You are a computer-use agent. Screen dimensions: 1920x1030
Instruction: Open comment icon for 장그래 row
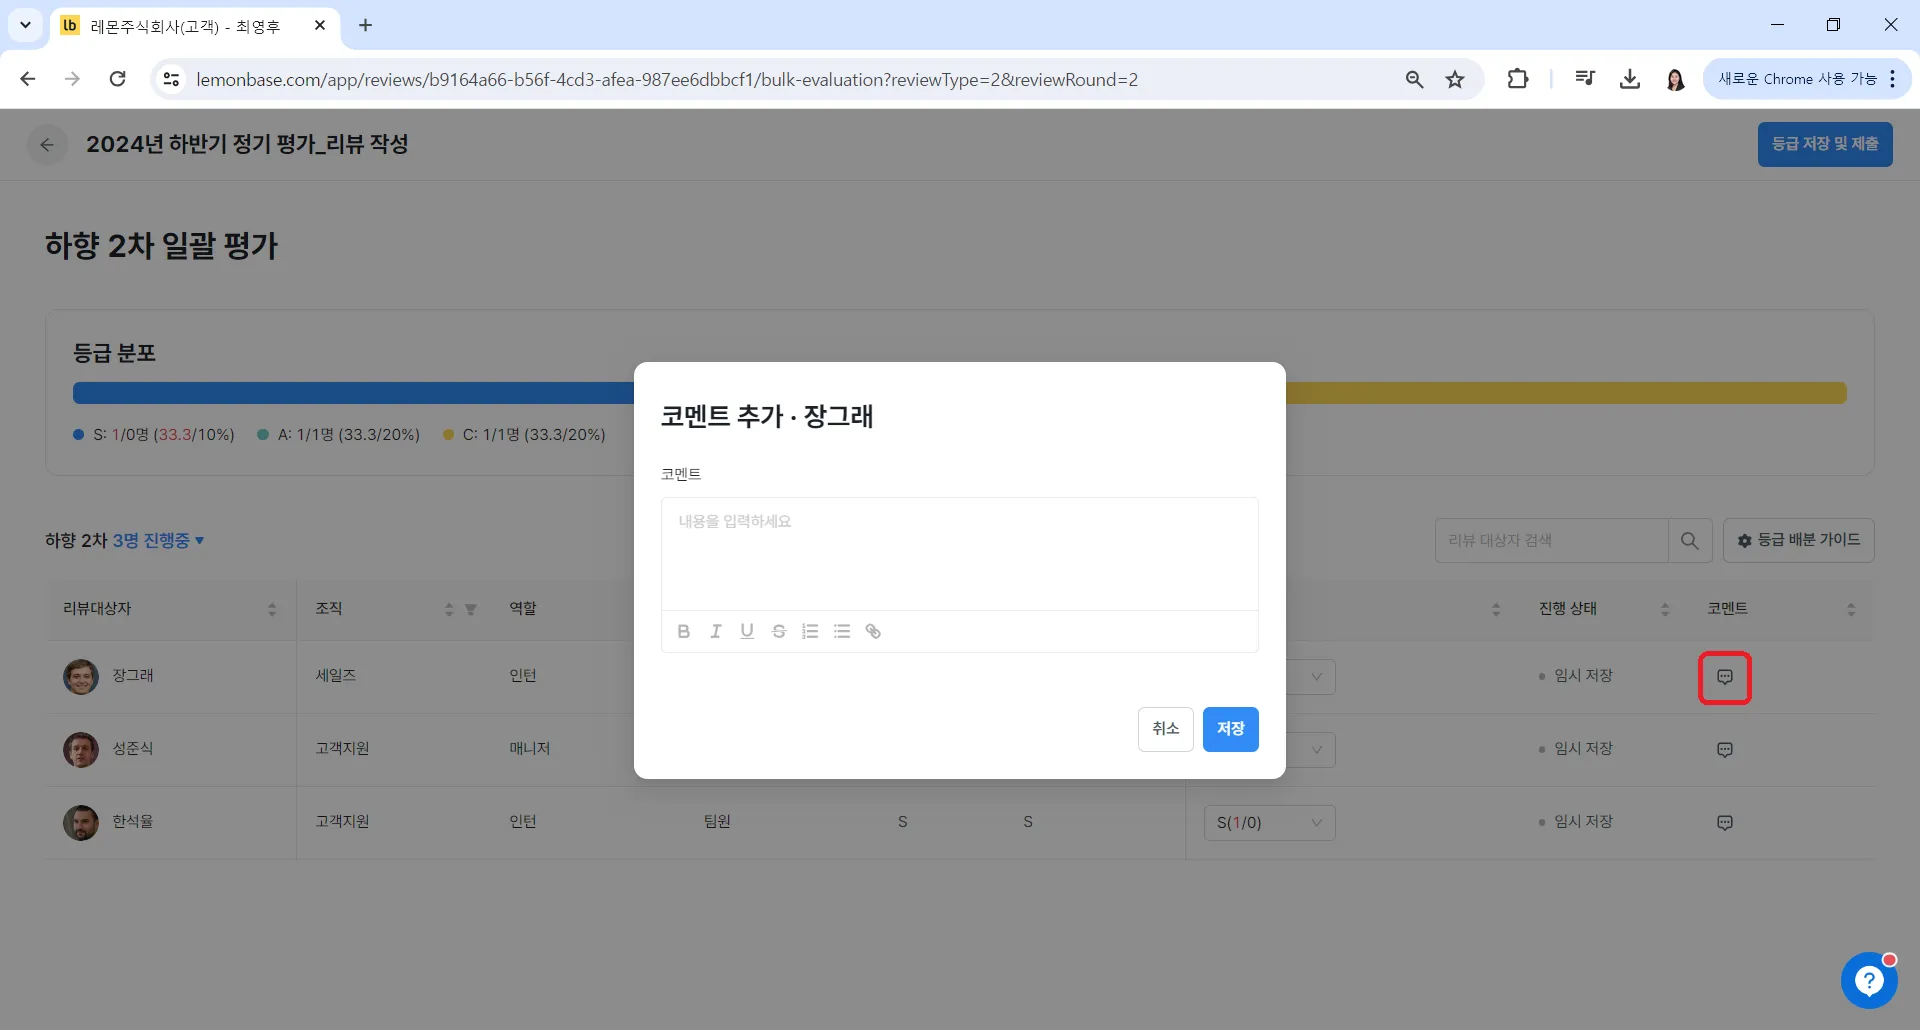point(1725,677)
